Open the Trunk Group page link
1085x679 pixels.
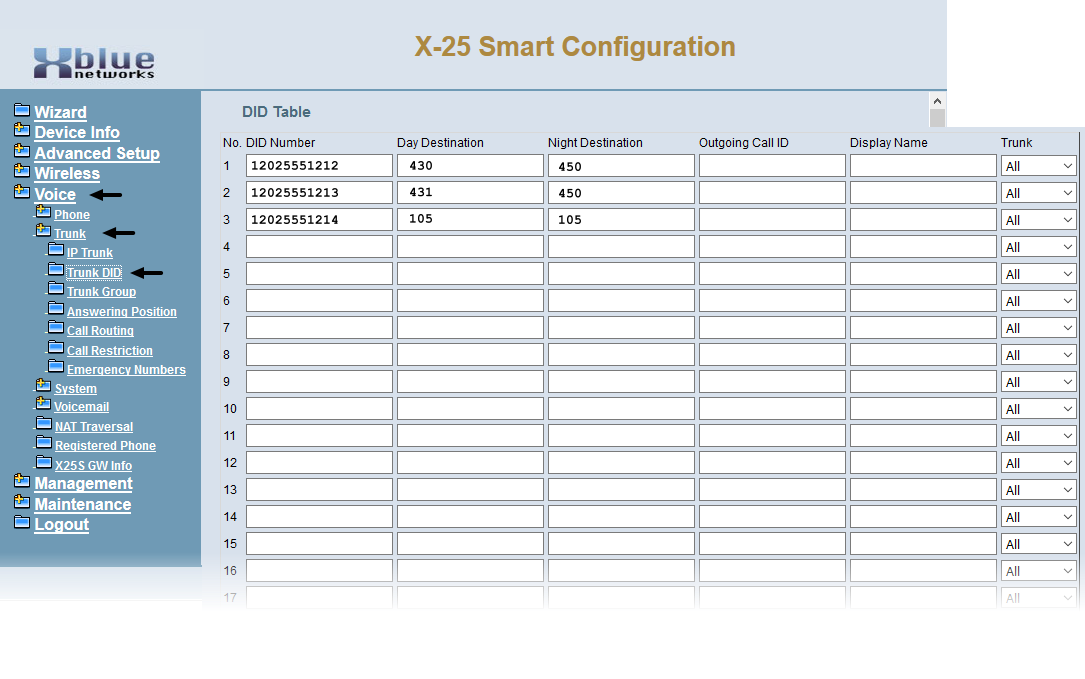point(101,292)
